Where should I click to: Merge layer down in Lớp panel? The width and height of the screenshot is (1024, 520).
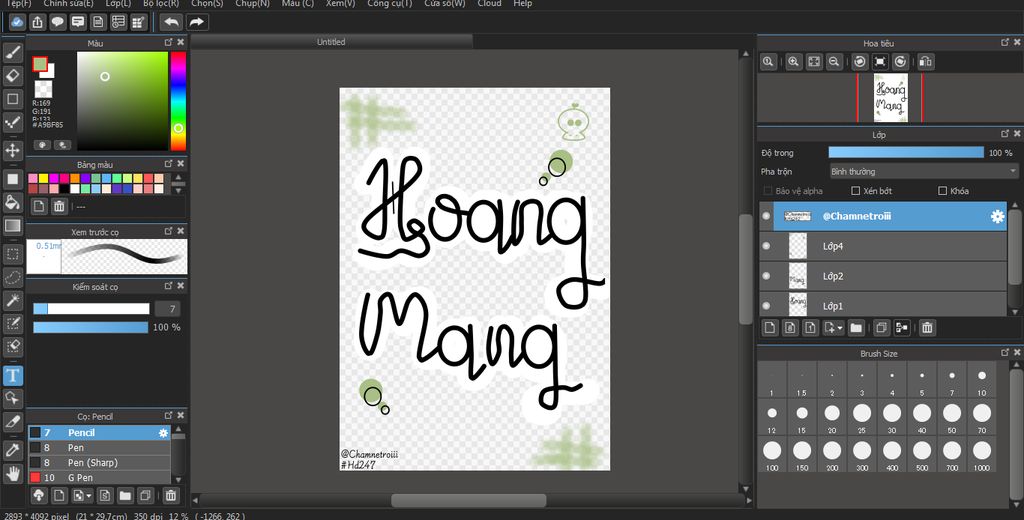coord(902,327)
